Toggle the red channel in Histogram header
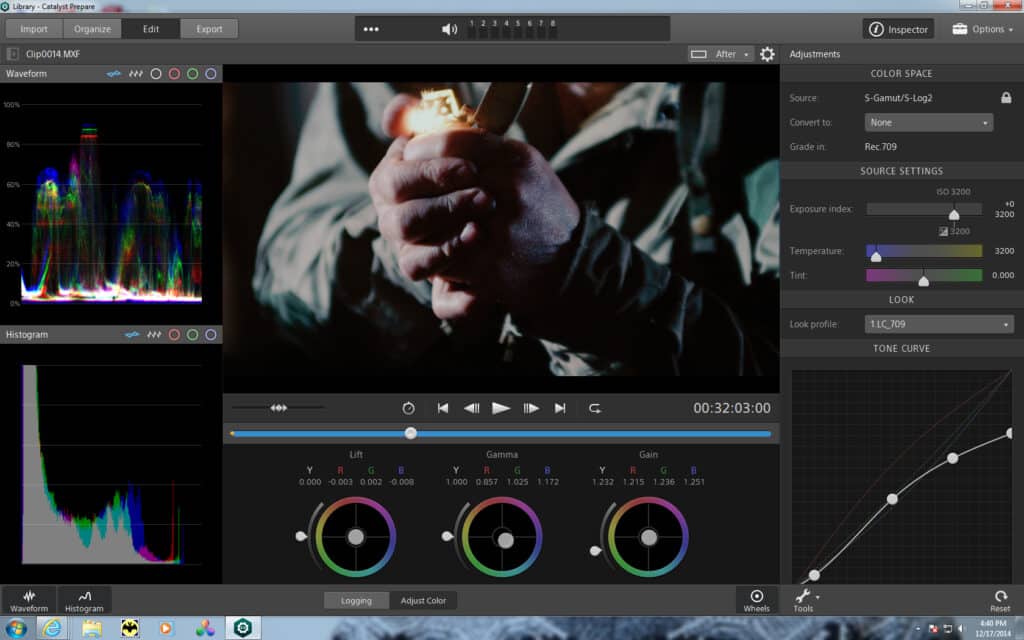This screenshot has height=640, width=1024. [174, 334]
